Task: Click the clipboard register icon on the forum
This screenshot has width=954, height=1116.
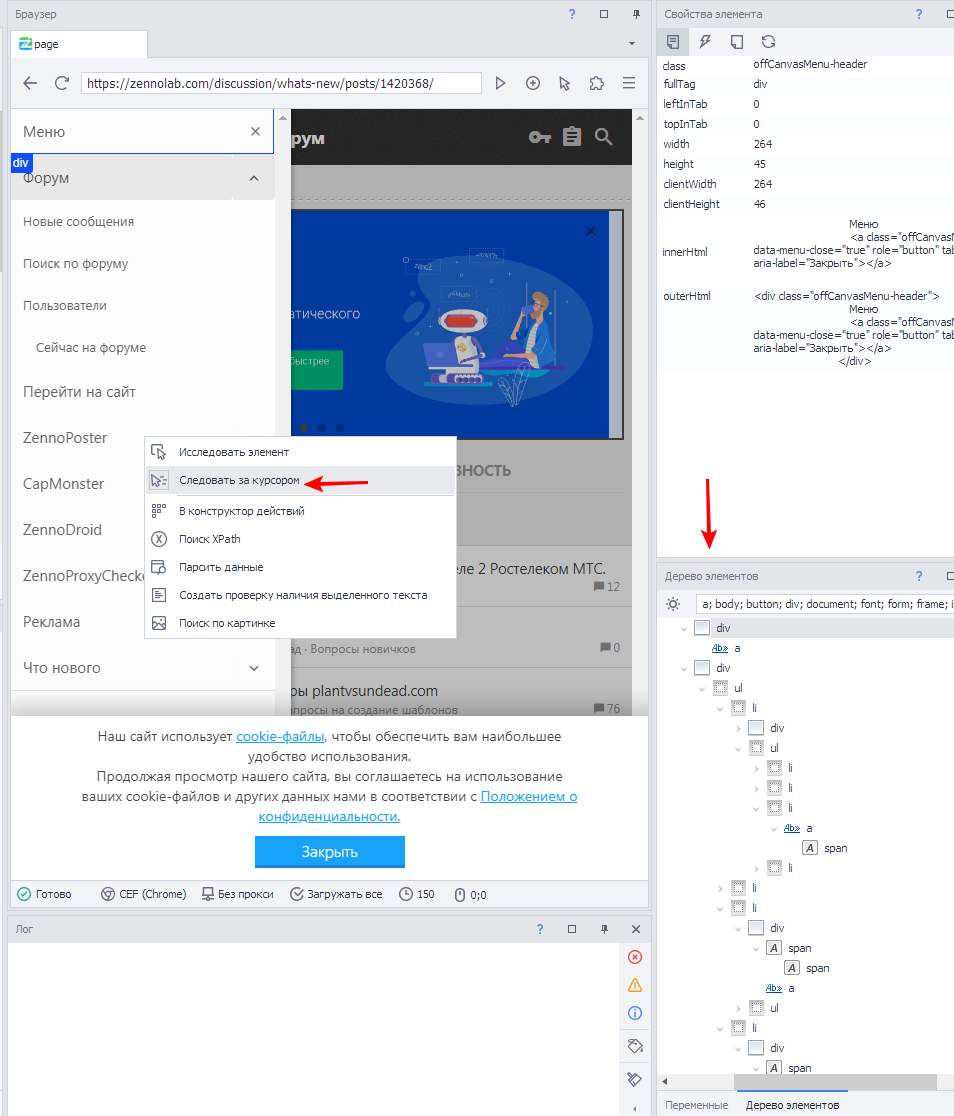Action: (572, 136)
